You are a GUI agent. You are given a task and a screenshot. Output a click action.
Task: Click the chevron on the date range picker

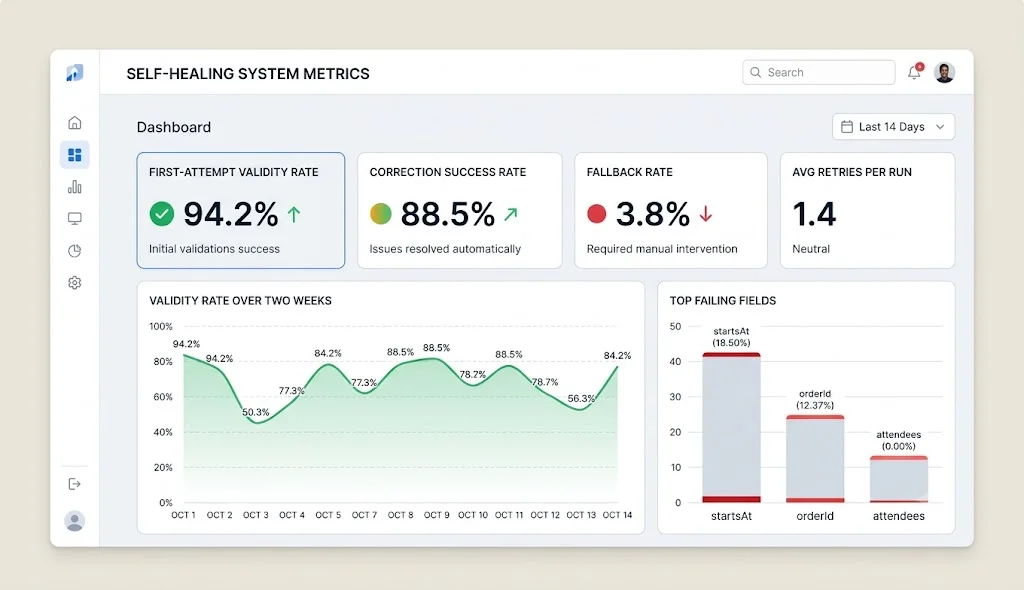pyautogui.click(x=940, y=127)
